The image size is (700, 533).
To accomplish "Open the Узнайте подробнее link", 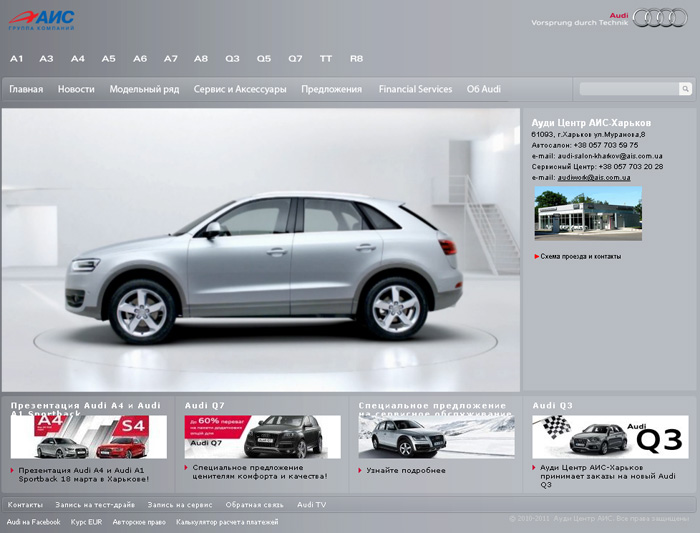I will click(406, 471).
